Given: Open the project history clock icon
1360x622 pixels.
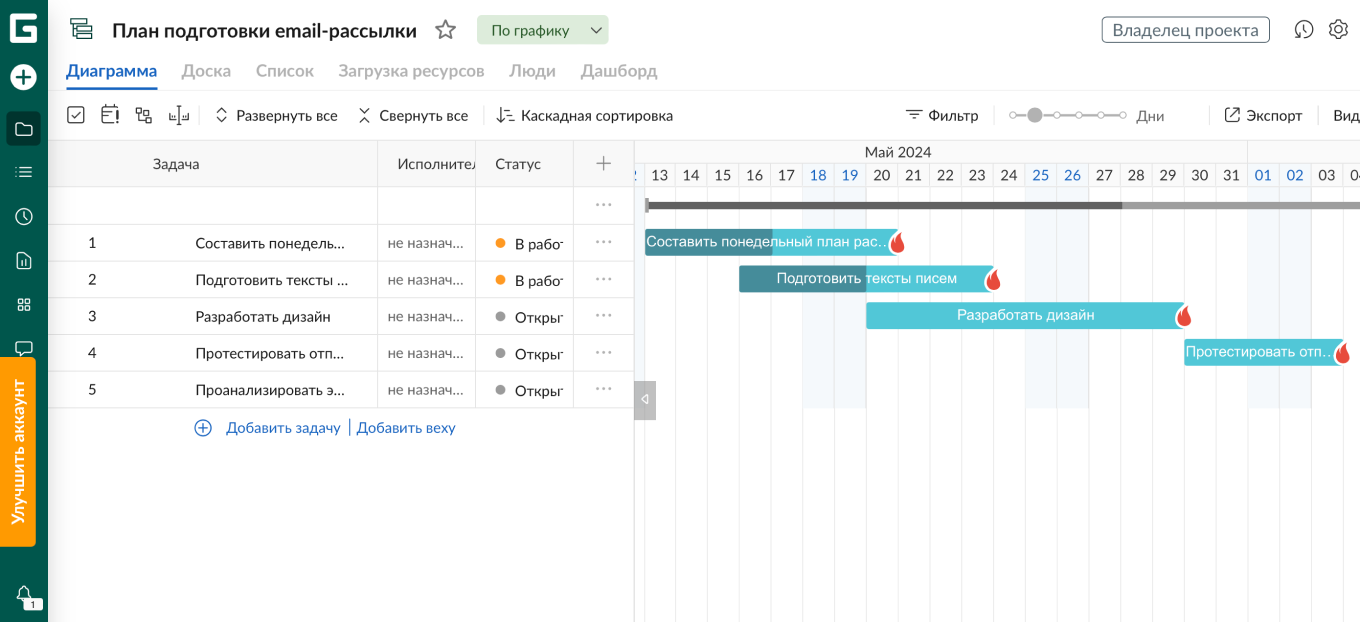Looking at the screenshot, I should click(x=1303, y=30).
